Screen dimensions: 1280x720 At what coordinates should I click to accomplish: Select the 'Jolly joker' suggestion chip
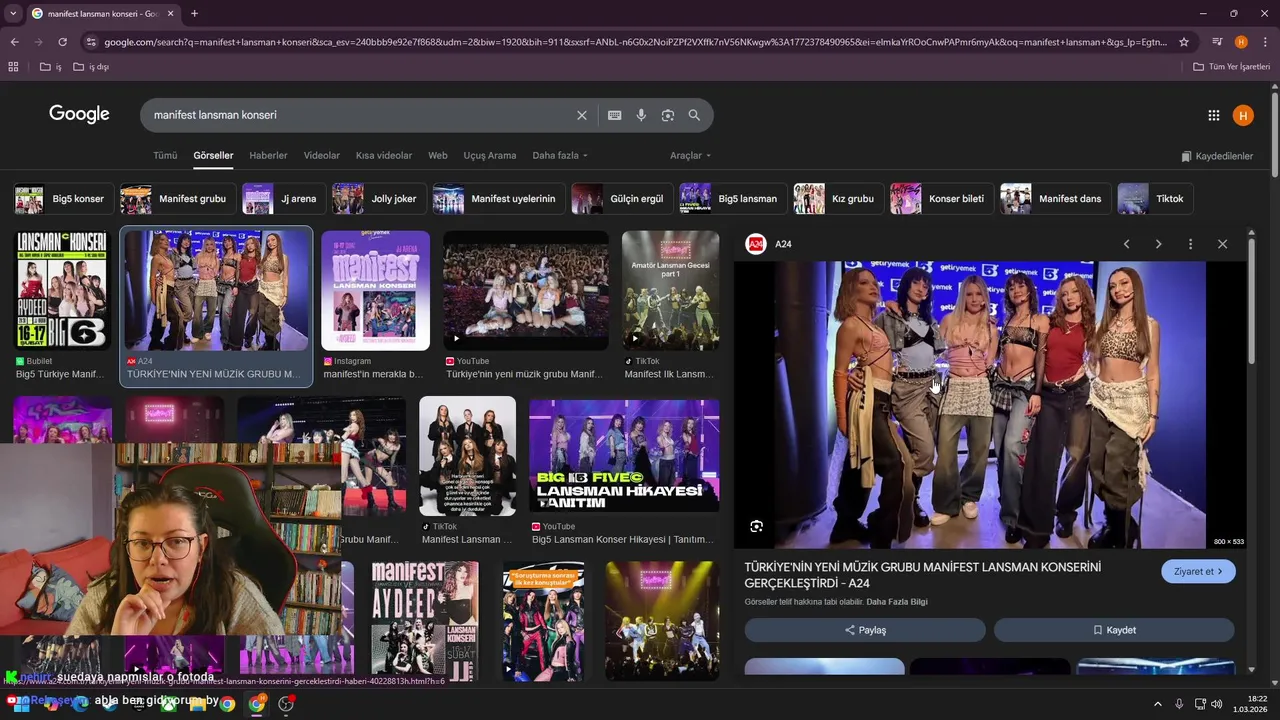coord(378,199)
